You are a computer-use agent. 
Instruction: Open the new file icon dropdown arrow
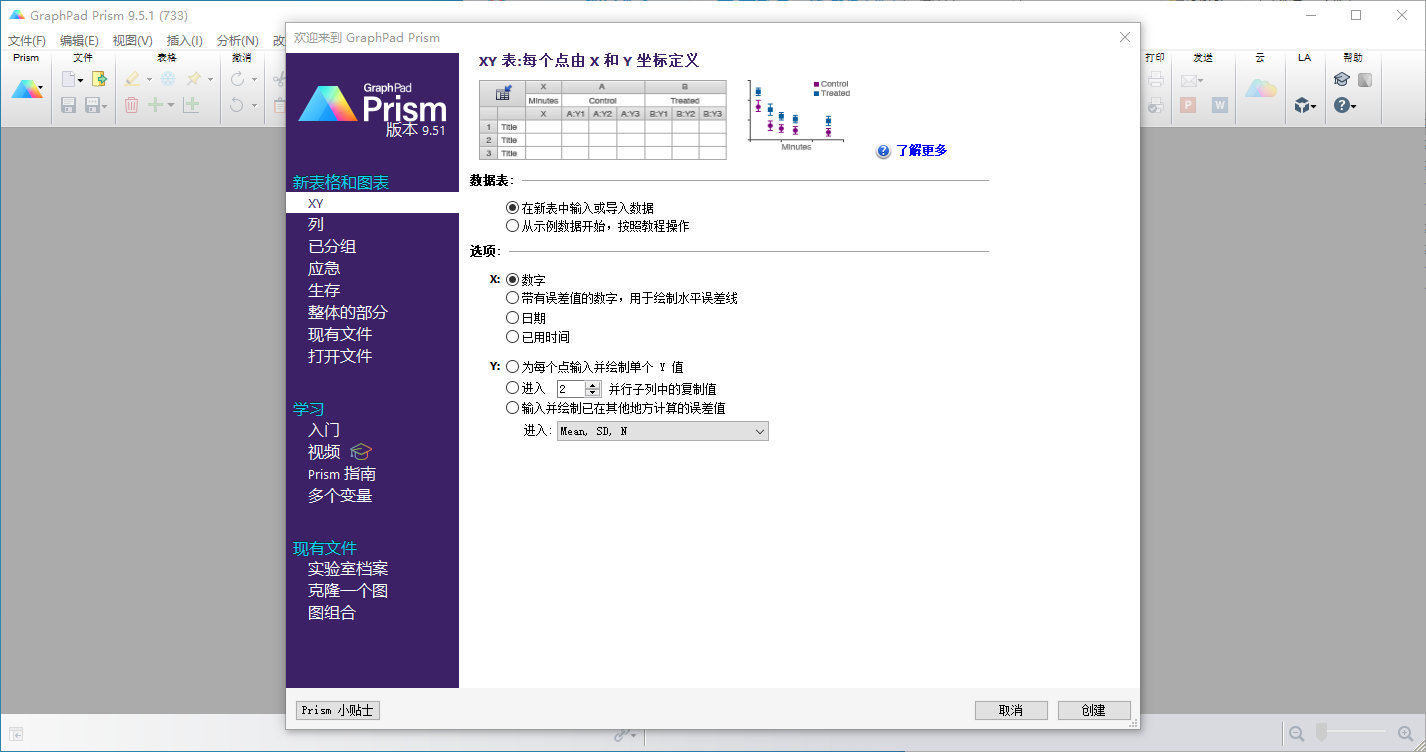pos(81,80)
